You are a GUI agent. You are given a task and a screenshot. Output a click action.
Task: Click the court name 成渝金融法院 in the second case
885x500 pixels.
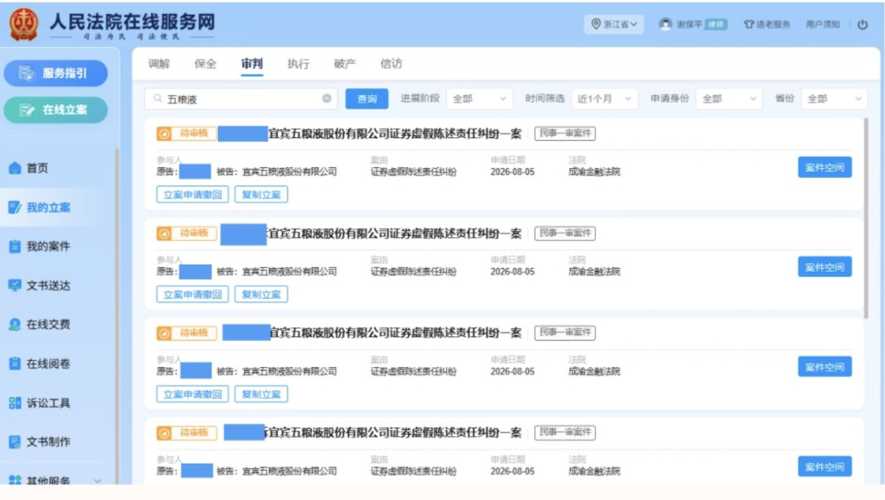tap(594, 271)
